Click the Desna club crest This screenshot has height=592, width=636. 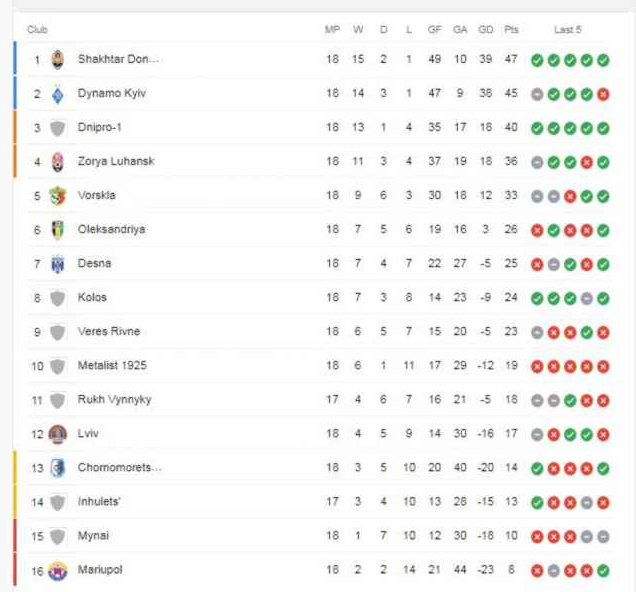tap(58, 264)
